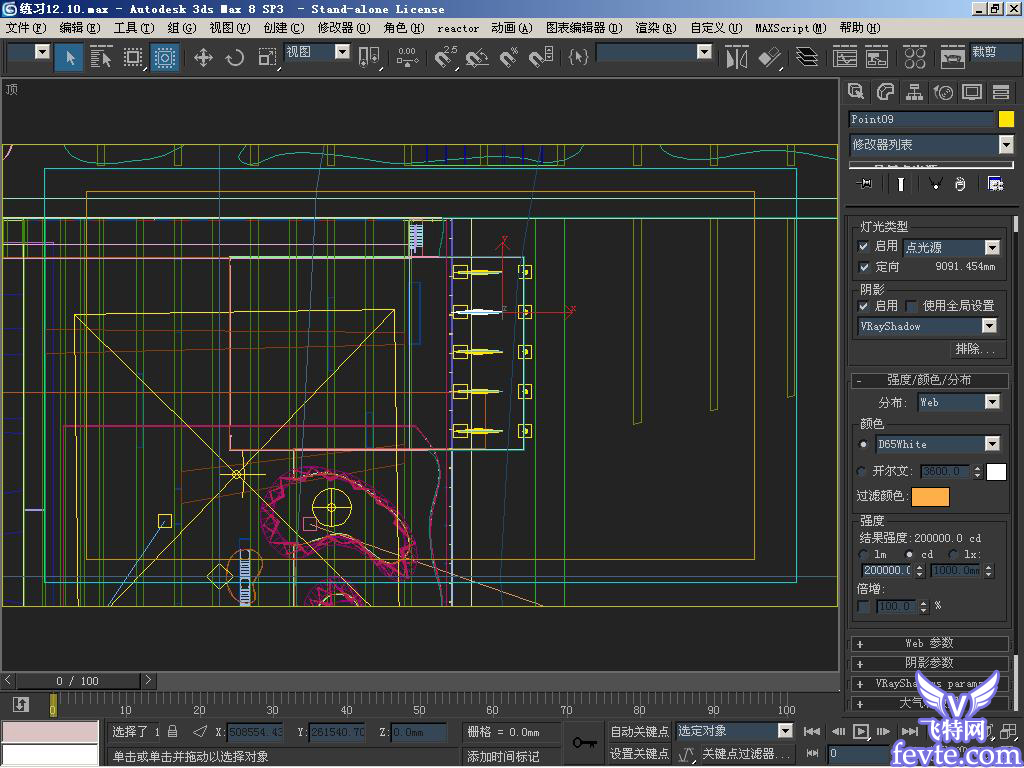This screenshot has width=1024, height=768.
Task: Click the Remove Modifier trash icon
Action: [x=960, y=184]
